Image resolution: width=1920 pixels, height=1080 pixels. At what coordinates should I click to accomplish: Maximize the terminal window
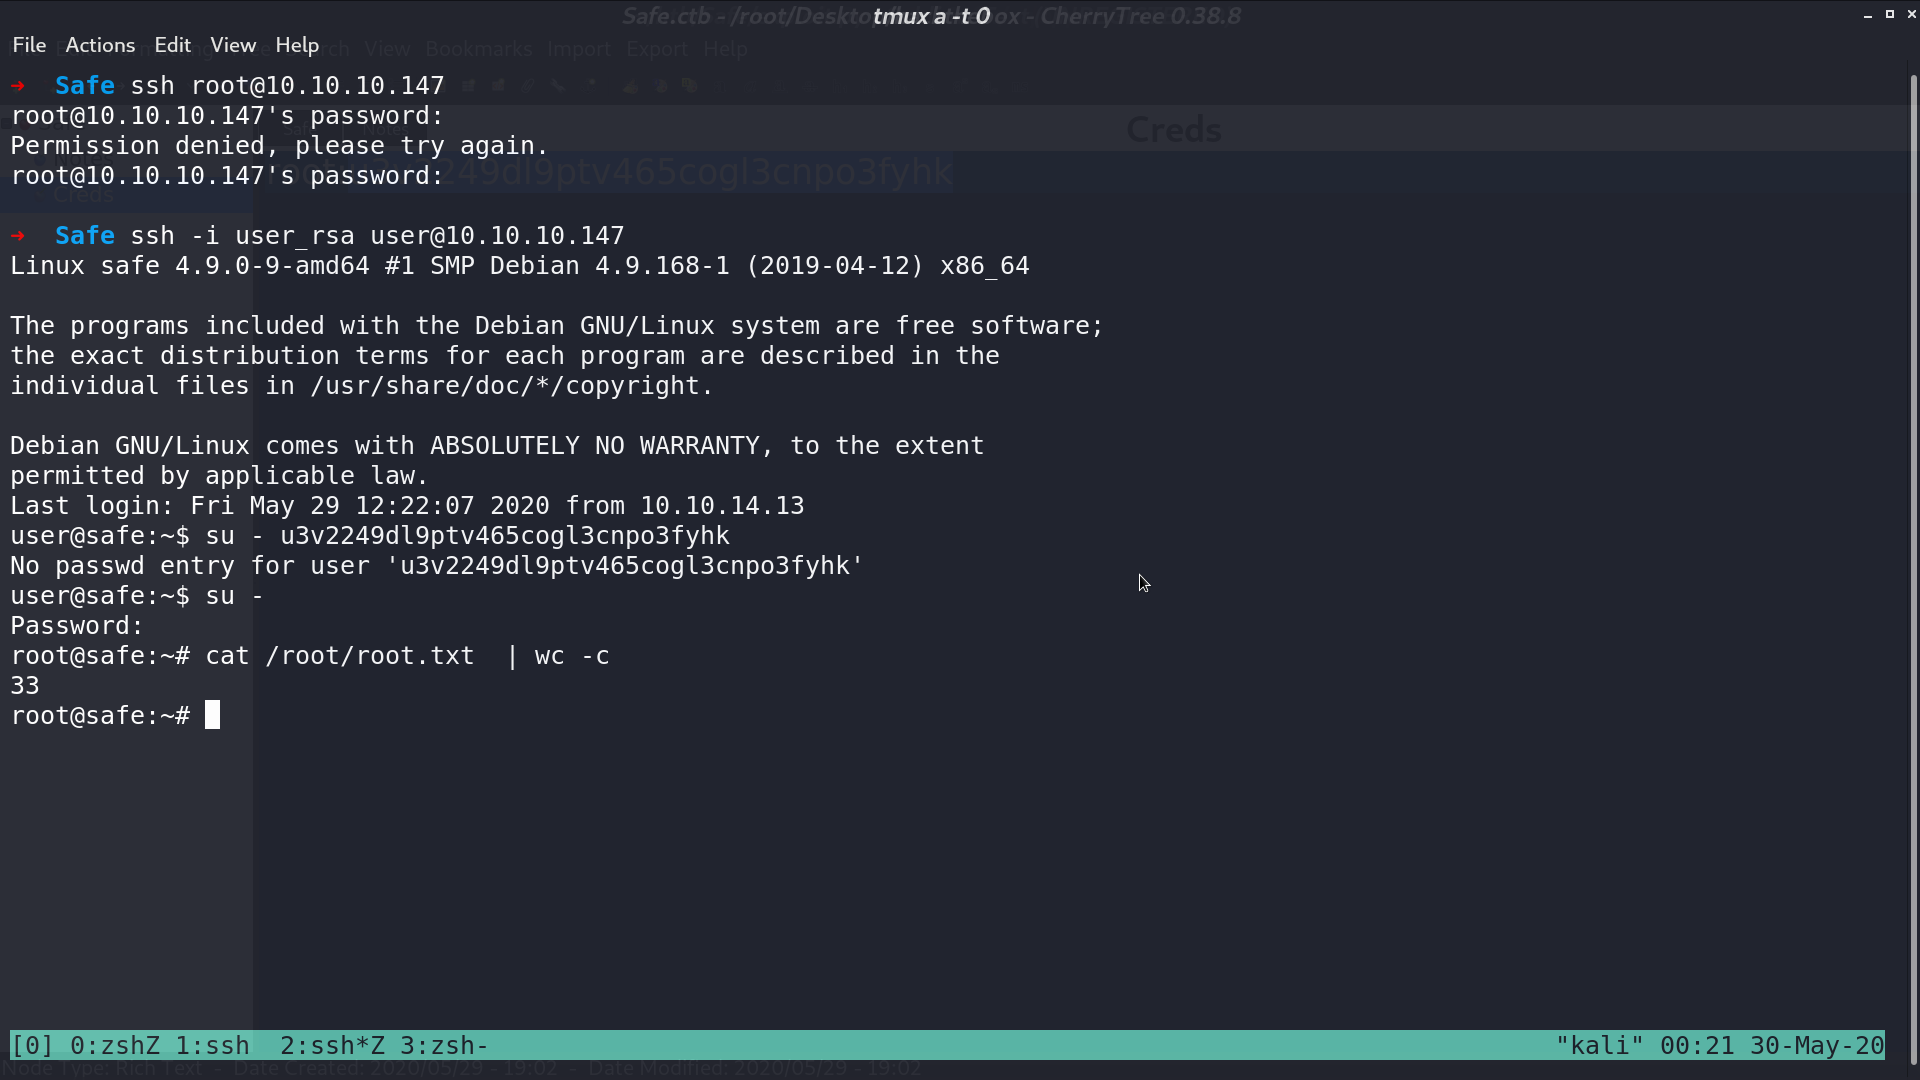pos(1890,15)
